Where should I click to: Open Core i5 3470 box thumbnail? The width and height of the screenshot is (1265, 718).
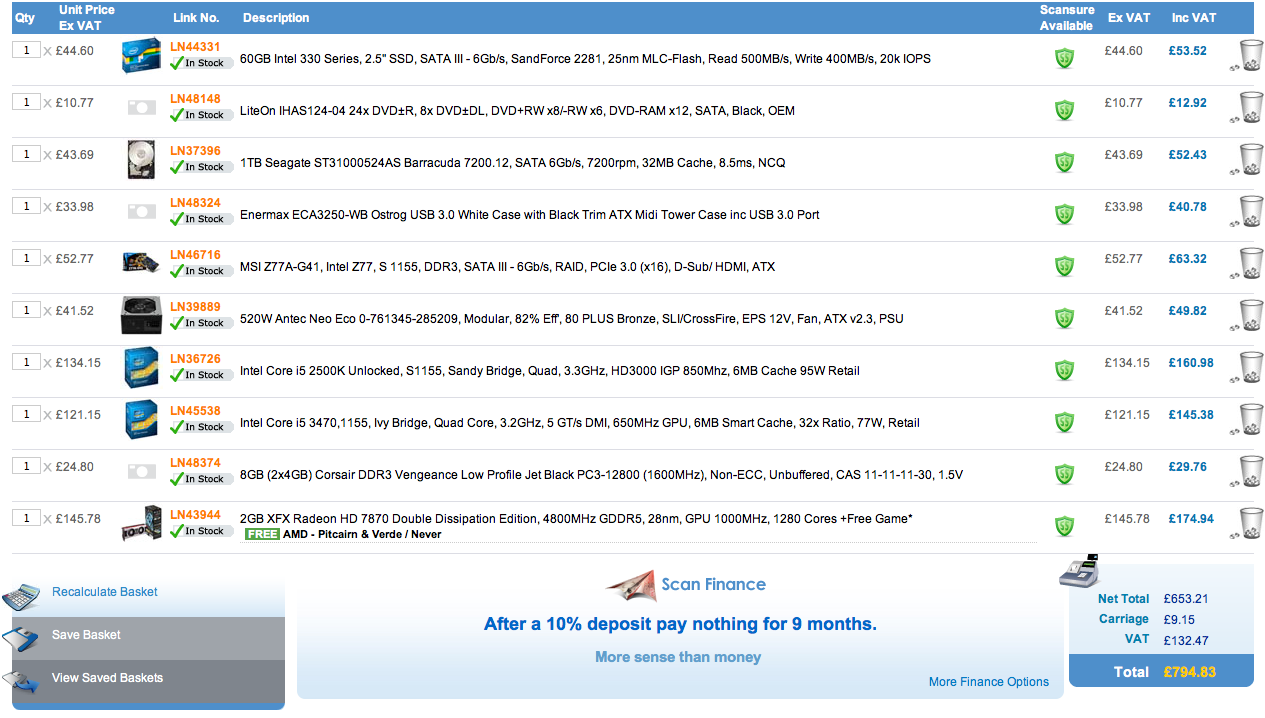click(141, 420)
